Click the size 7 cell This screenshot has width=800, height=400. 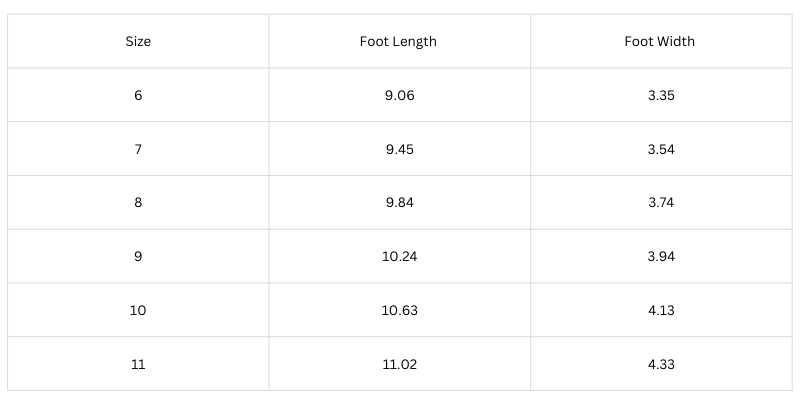pos(138,150)
